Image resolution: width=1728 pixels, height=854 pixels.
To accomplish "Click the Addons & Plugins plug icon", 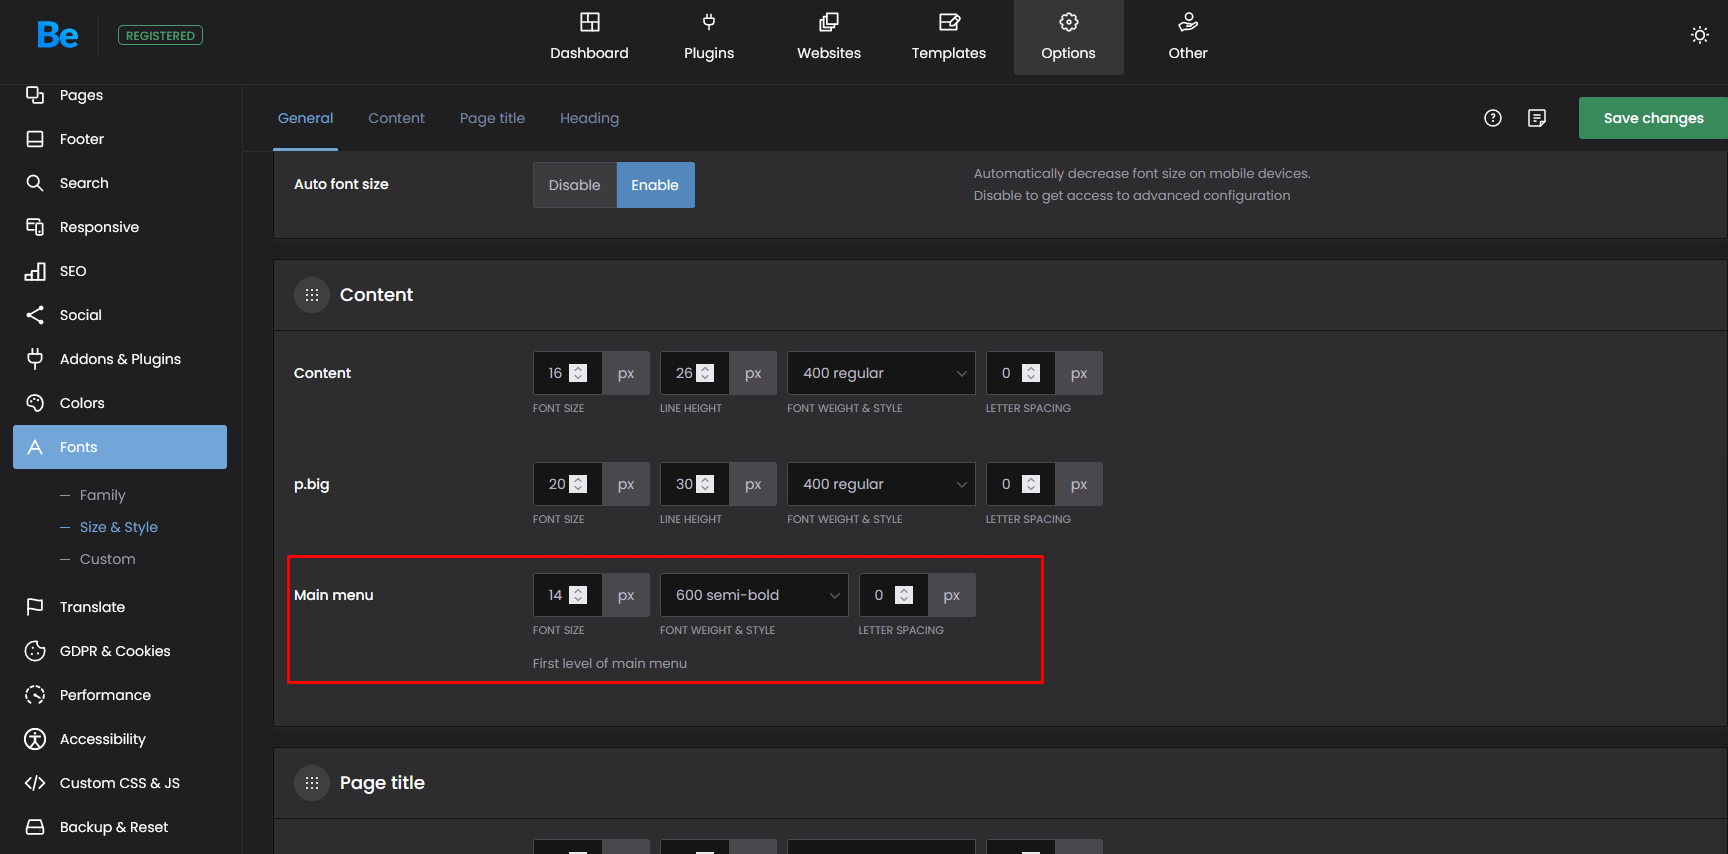I will [35, 359].
